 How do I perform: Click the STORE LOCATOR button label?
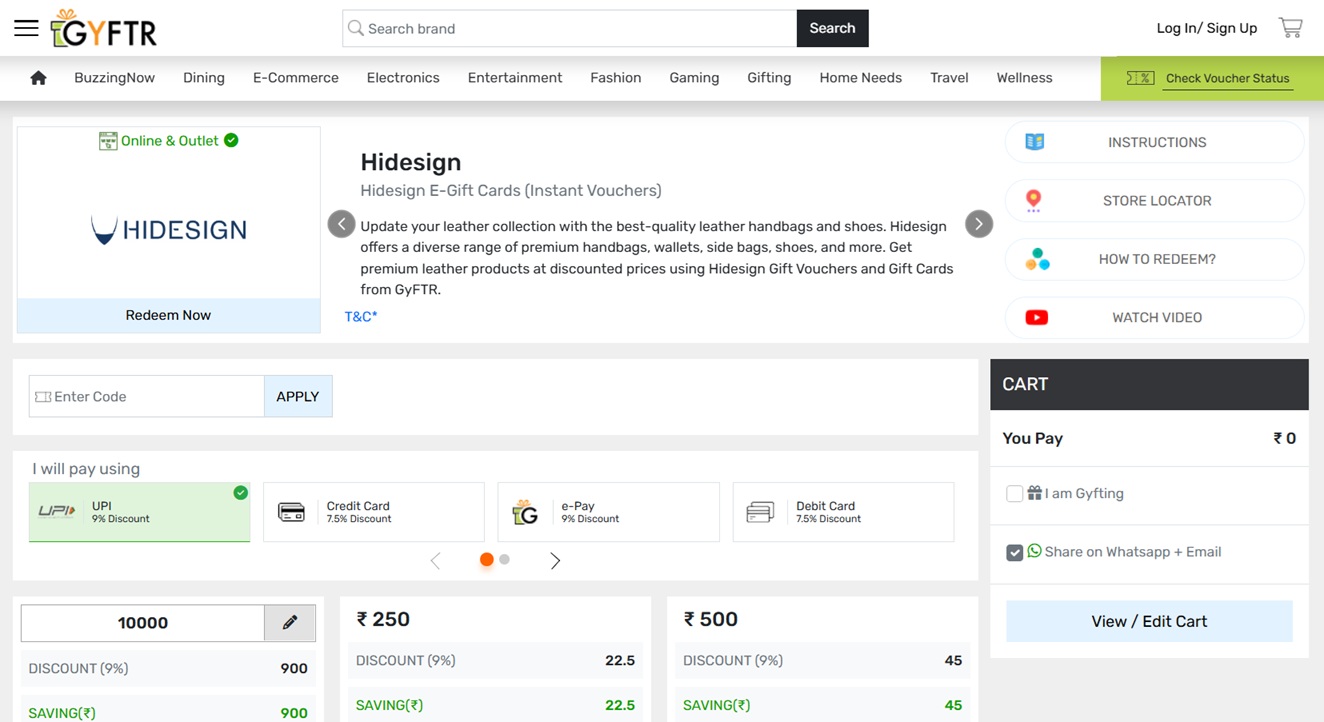point(1157,201)
